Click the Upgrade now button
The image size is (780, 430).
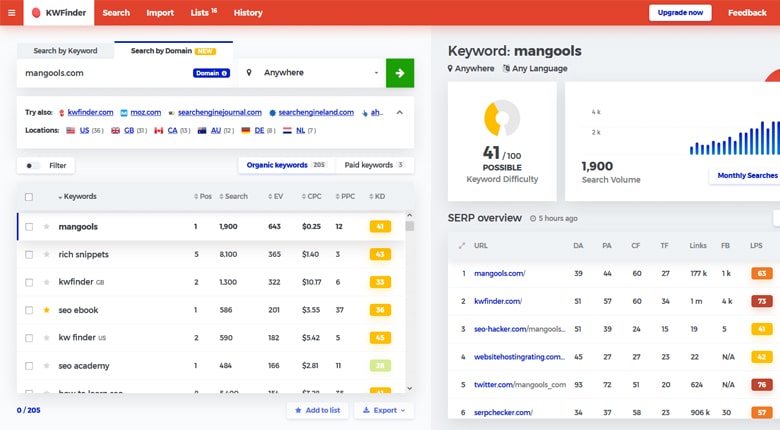tap(680, 13)
